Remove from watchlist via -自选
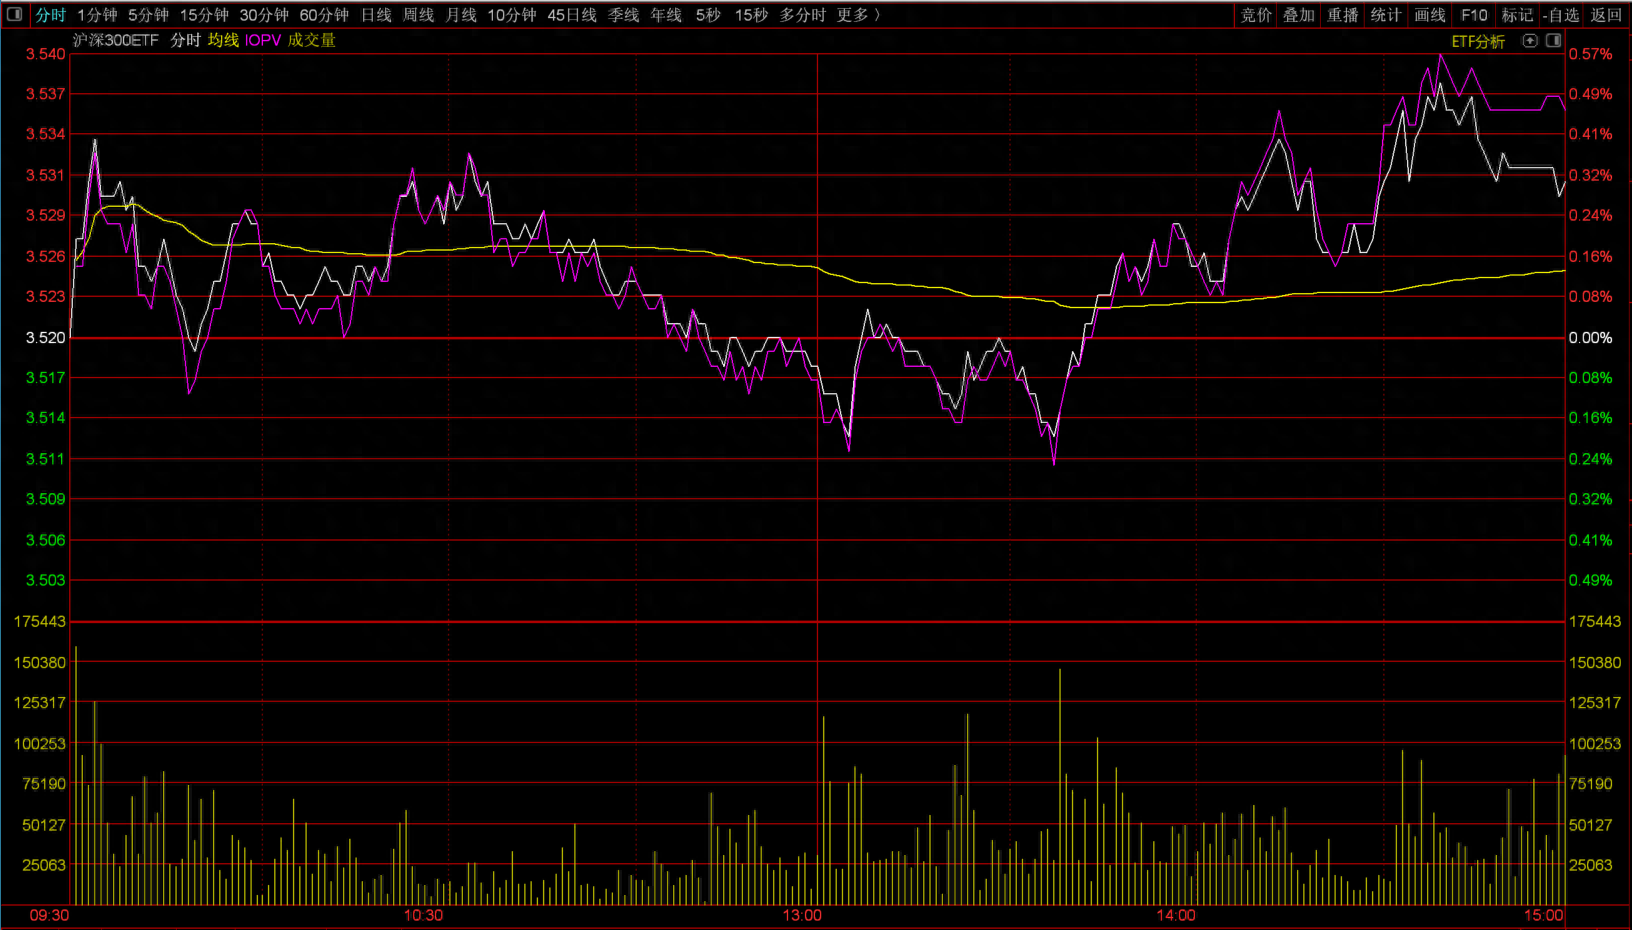 1561,15
